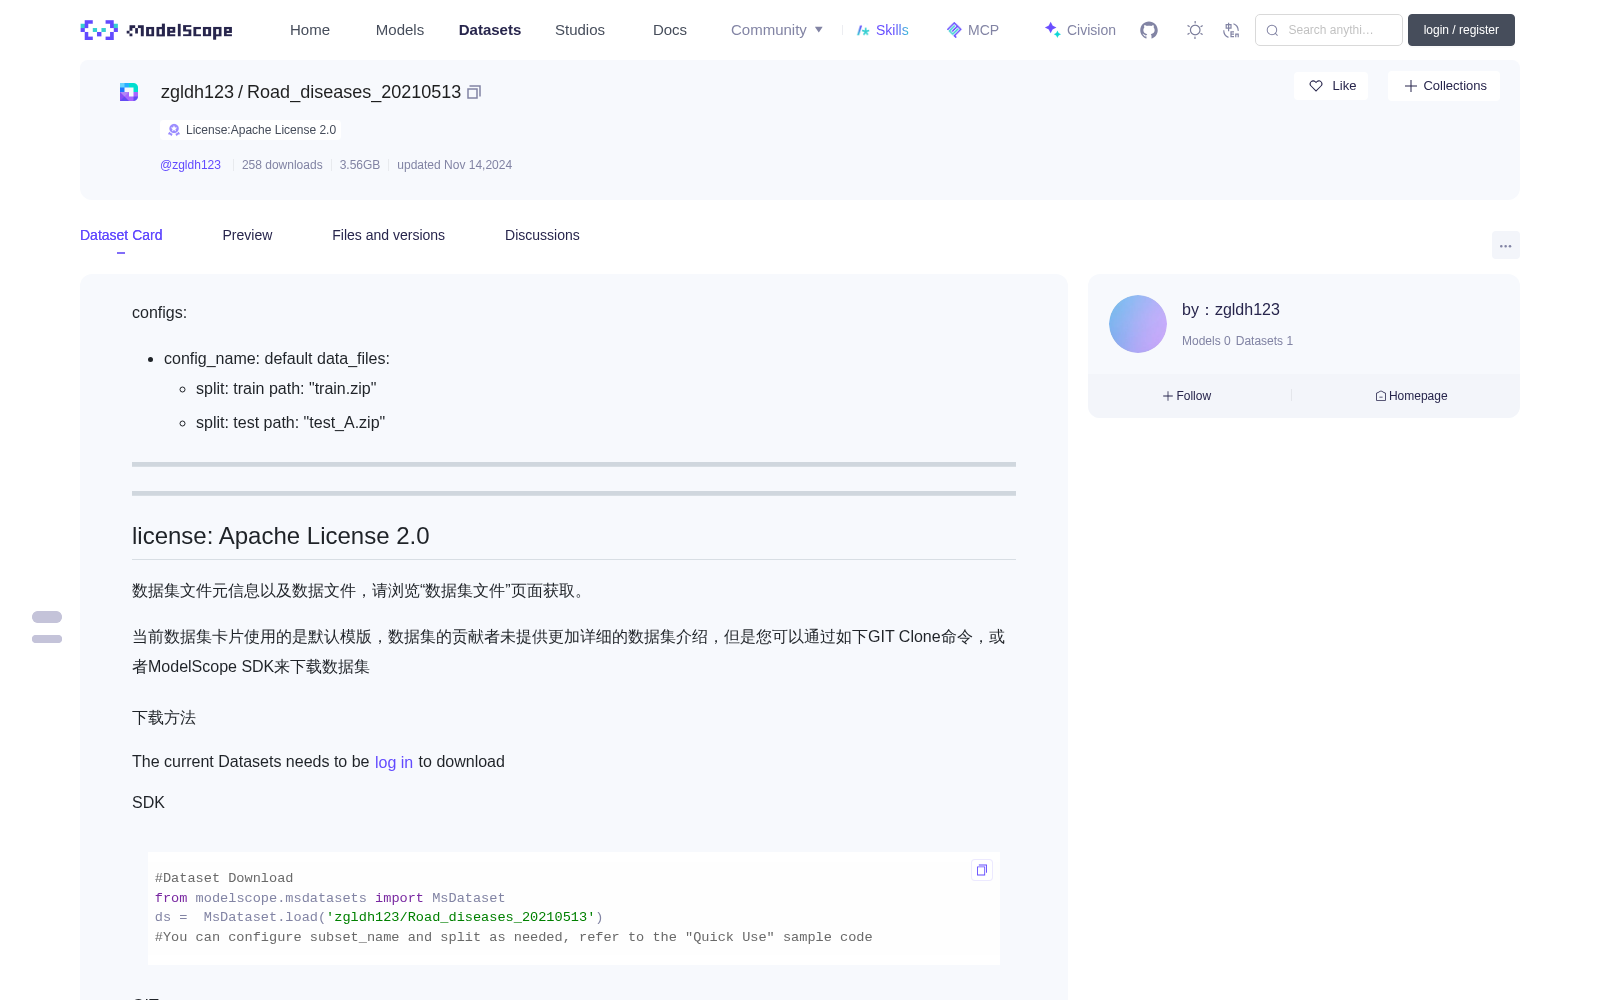Click the dataset avatar icon beside title
This screenshot has height=1000, width=1600.
pyautogui.click(x=129, y=92)
